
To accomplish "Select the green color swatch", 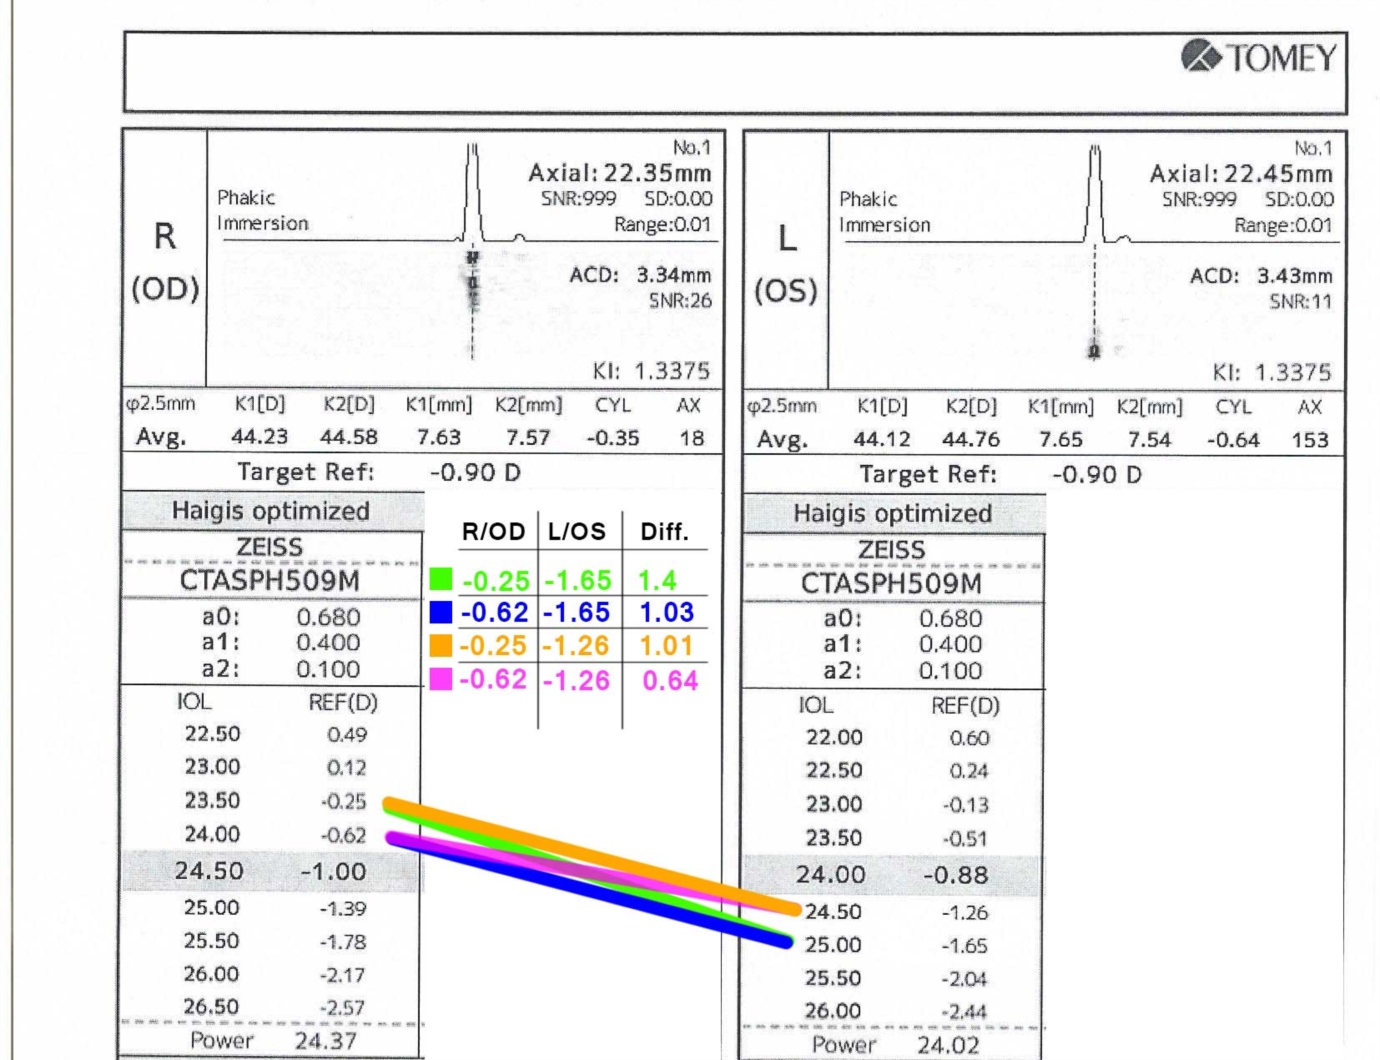I will (441, 579).
